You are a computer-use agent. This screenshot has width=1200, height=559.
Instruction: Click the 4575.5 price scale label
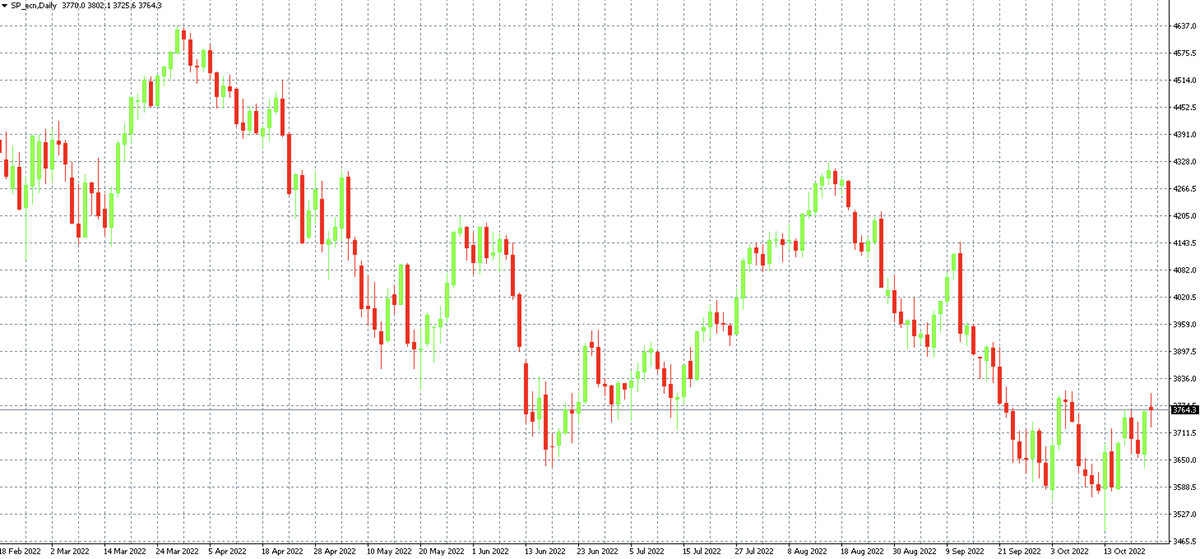1183,53
